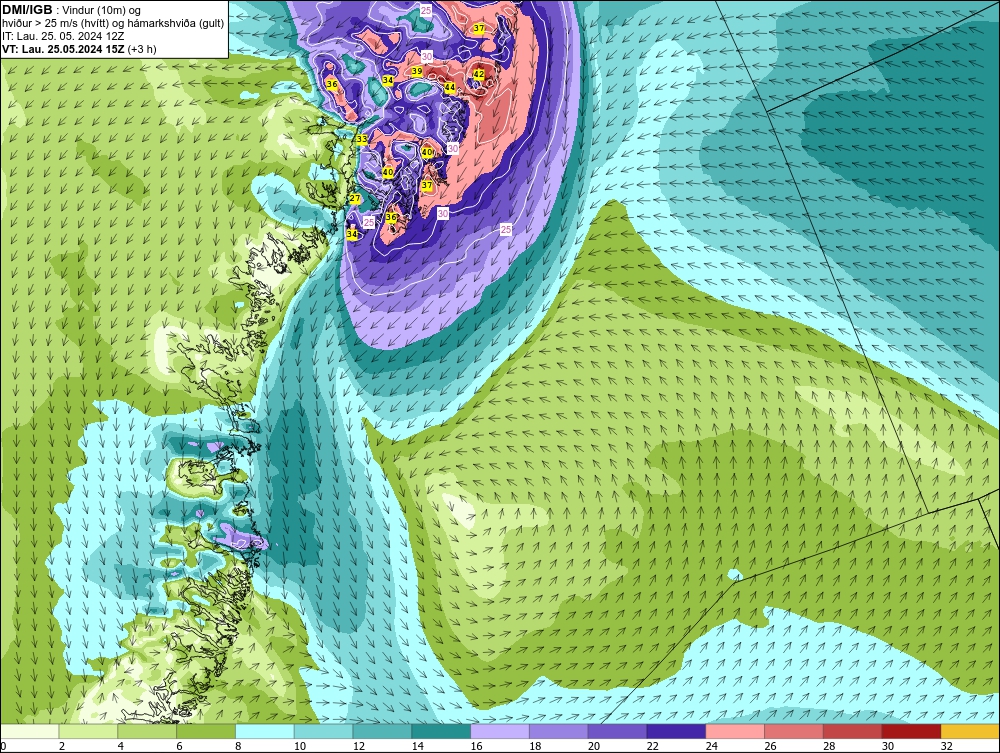Viewport: 1000px width, 753px height.
Task: Click the pale green 2–4 legend swatch
Action: tap(89, 731)
